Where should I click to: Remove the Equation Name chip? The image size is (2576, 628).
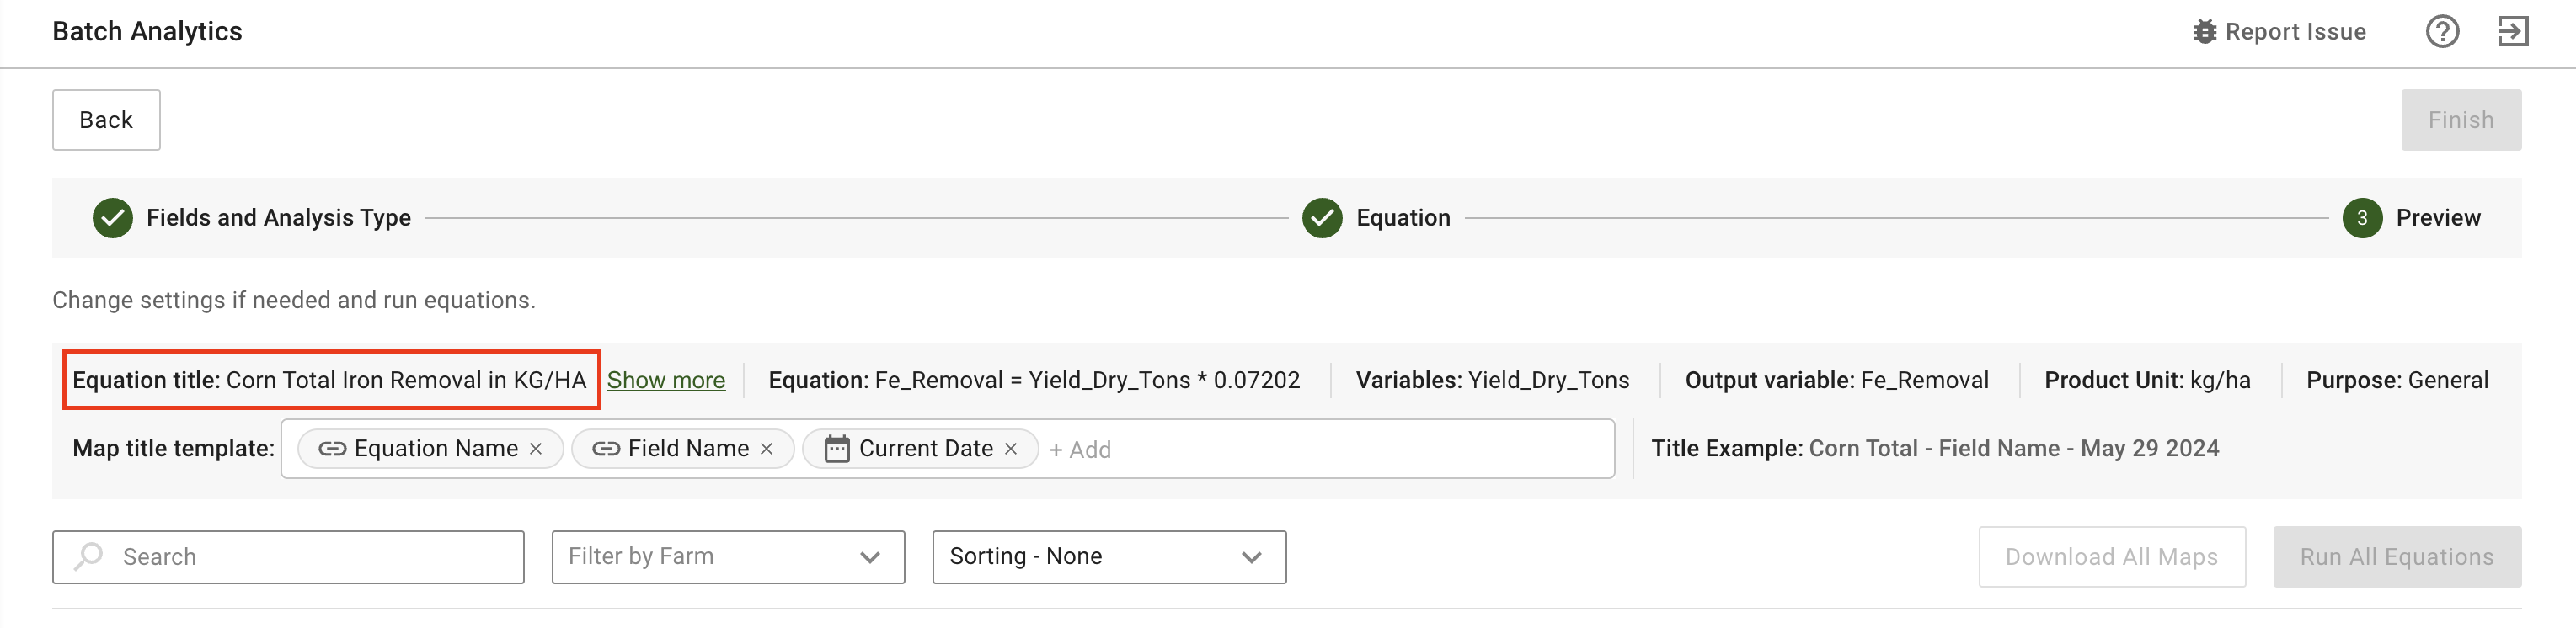pos(536,449)
